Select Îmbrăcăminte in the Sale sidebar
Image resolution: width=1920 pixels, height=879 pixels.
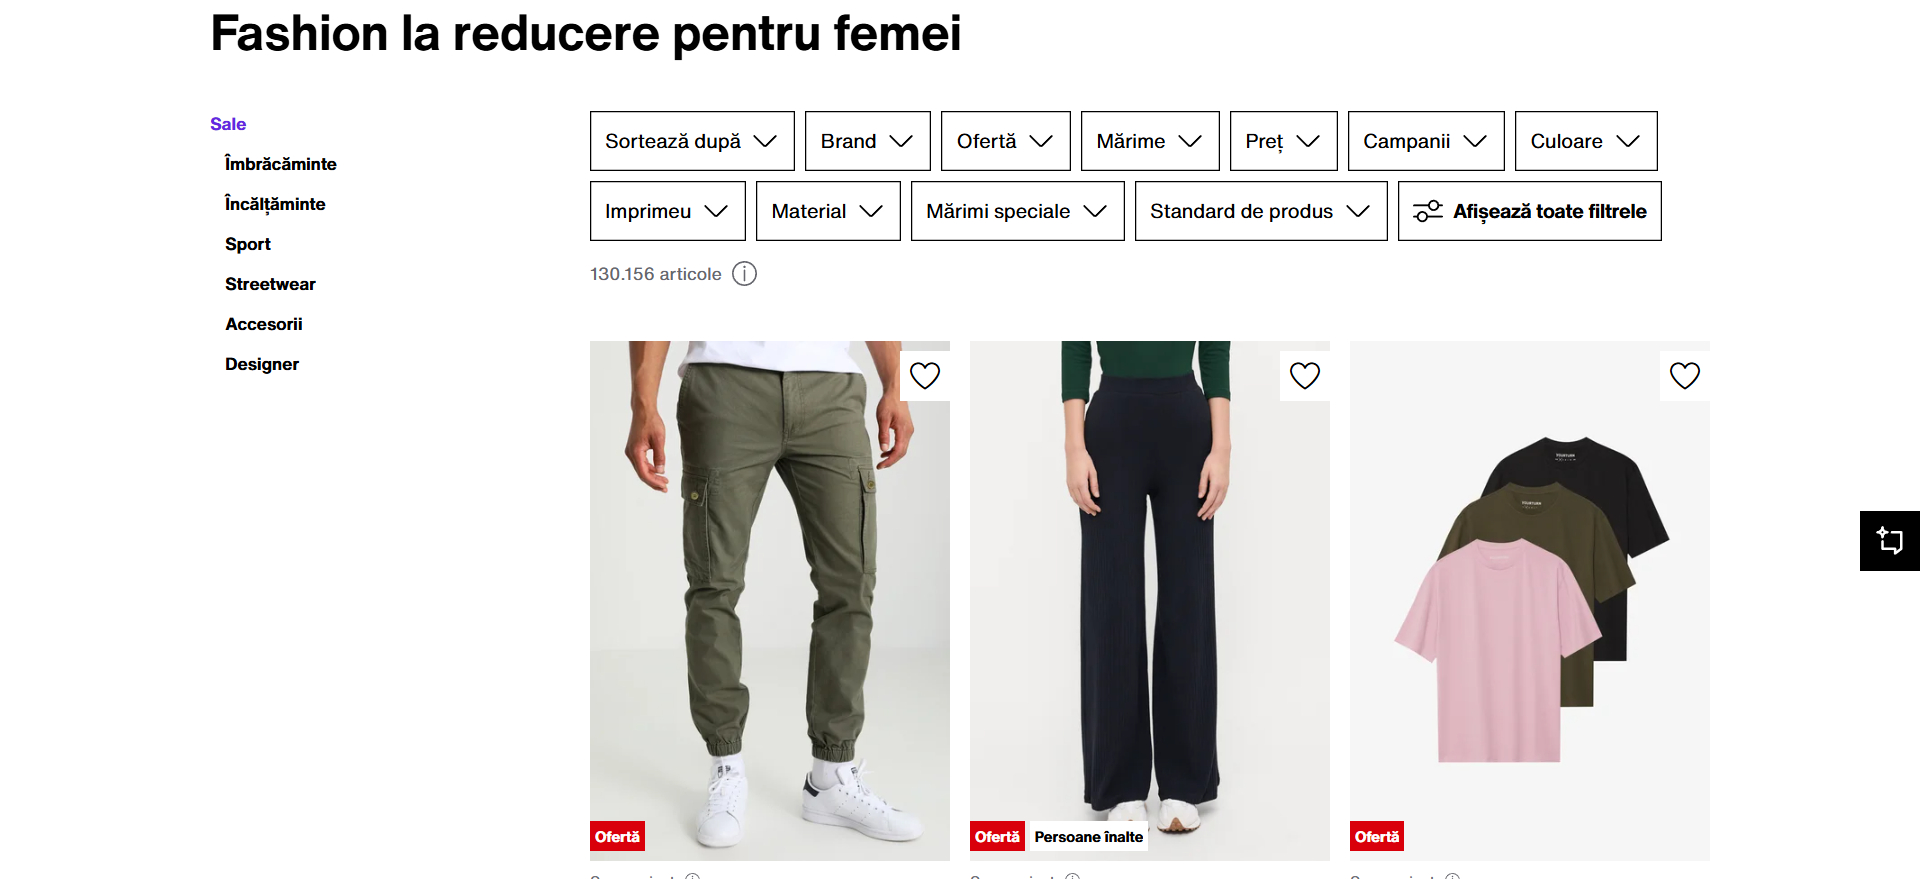click(x=281, y=164)
